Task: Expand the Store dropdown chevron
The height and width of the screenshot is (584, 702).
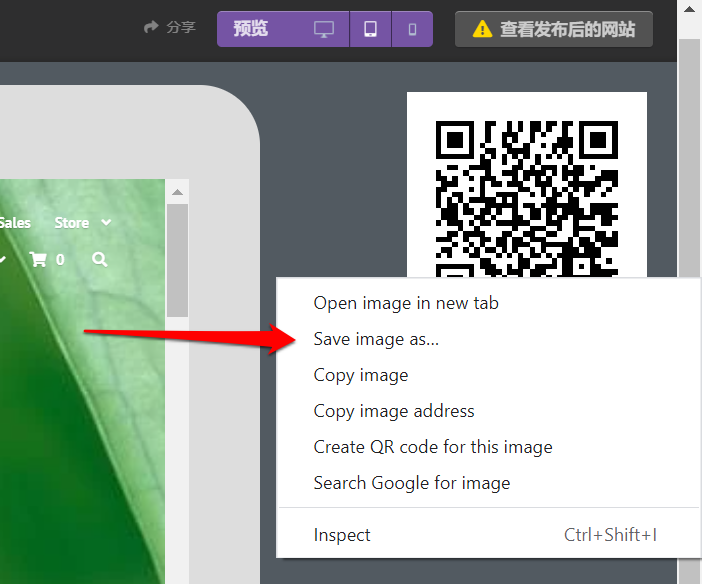Action: (x=106, y=222)
